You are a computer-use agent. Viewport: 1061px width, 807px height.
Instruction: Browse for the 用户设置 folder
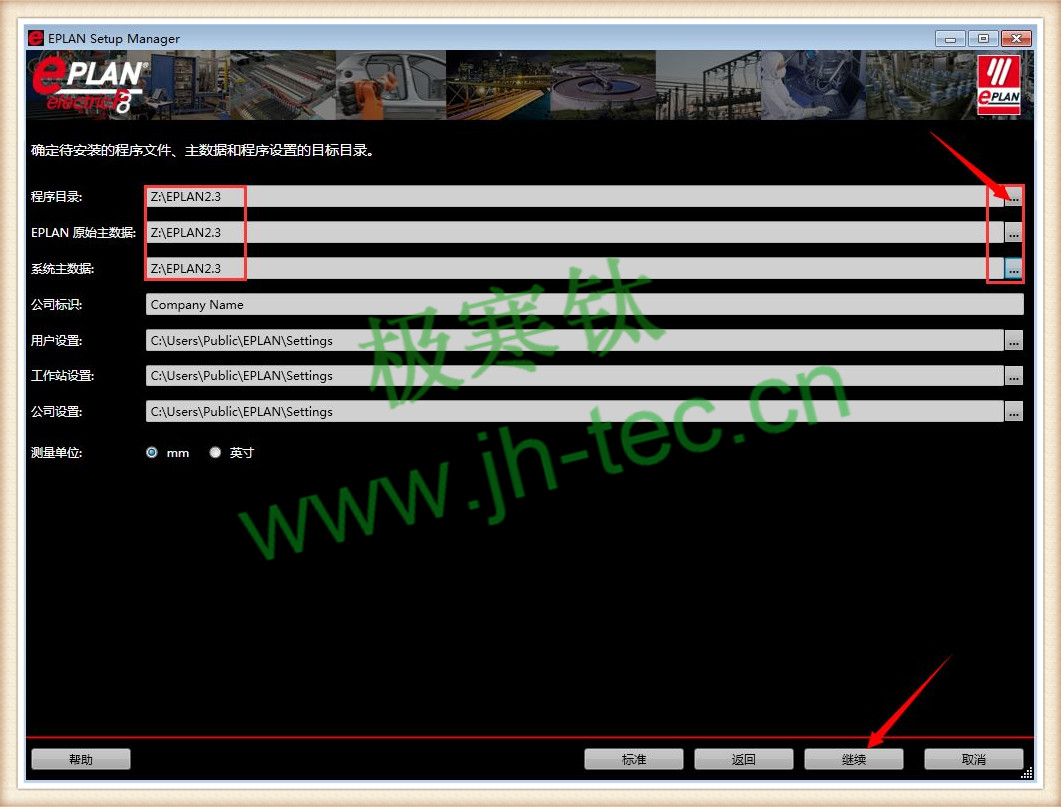click(1013, 340)
